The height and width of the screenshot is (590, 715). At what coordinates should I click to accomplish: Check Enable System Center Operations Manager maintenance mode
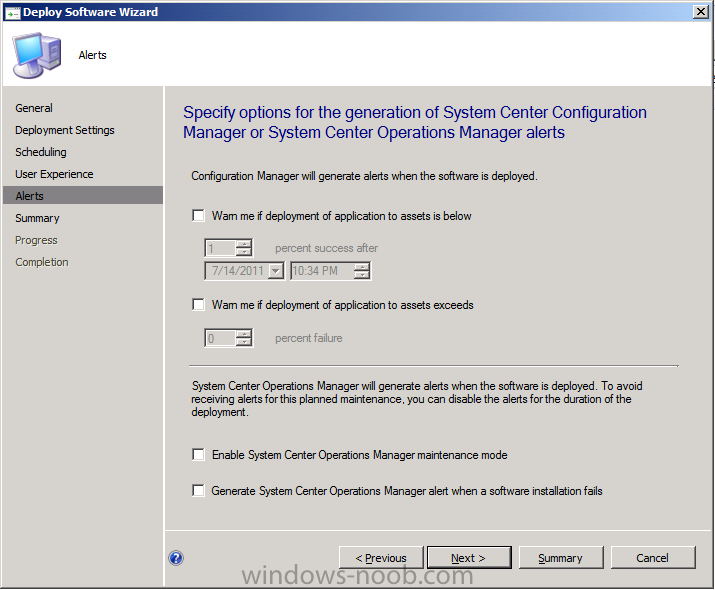[198, 454]
